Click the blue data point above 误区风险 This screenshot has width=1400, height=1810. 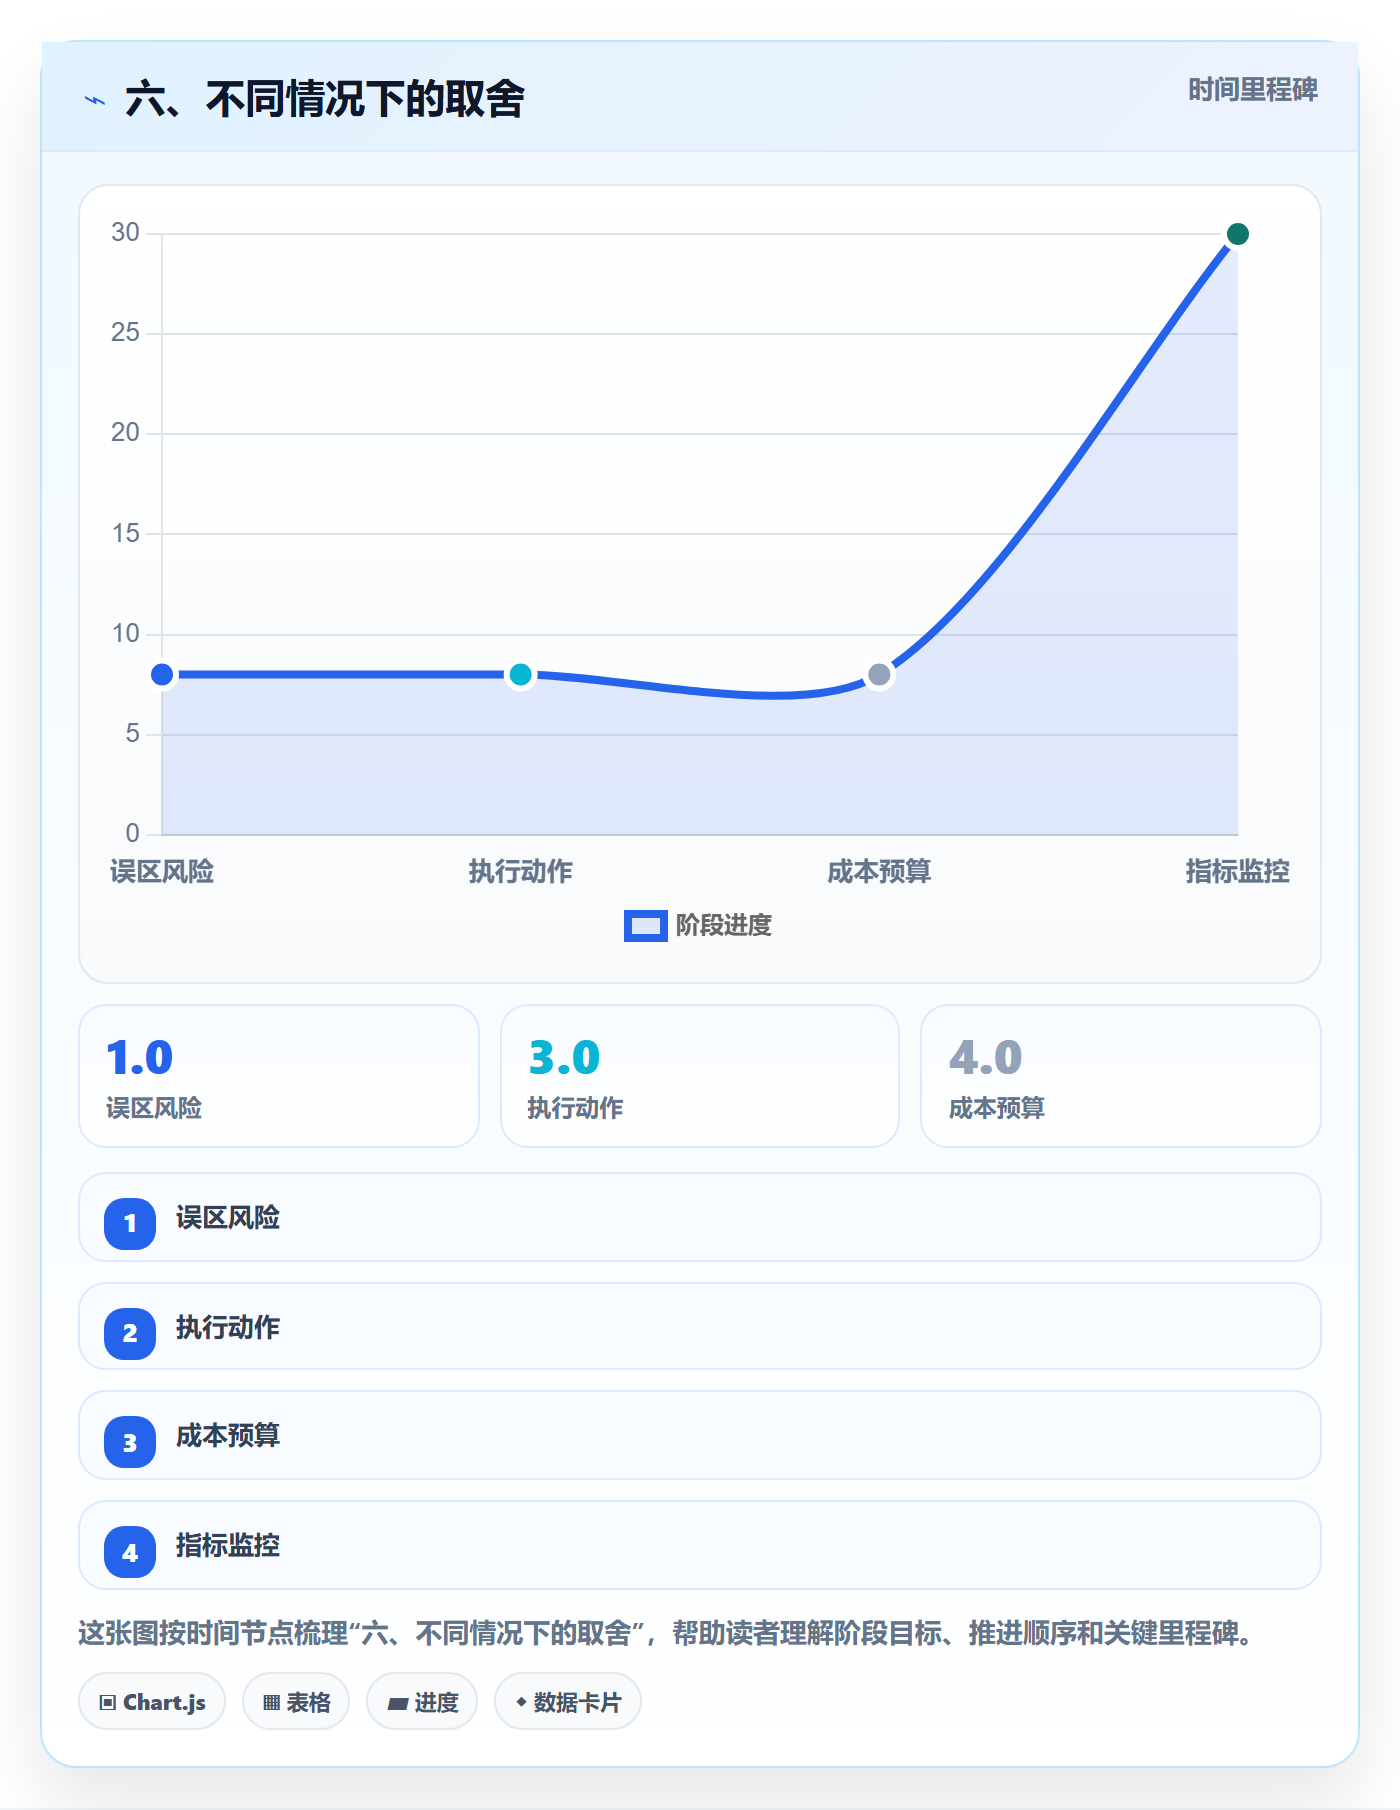162,675
